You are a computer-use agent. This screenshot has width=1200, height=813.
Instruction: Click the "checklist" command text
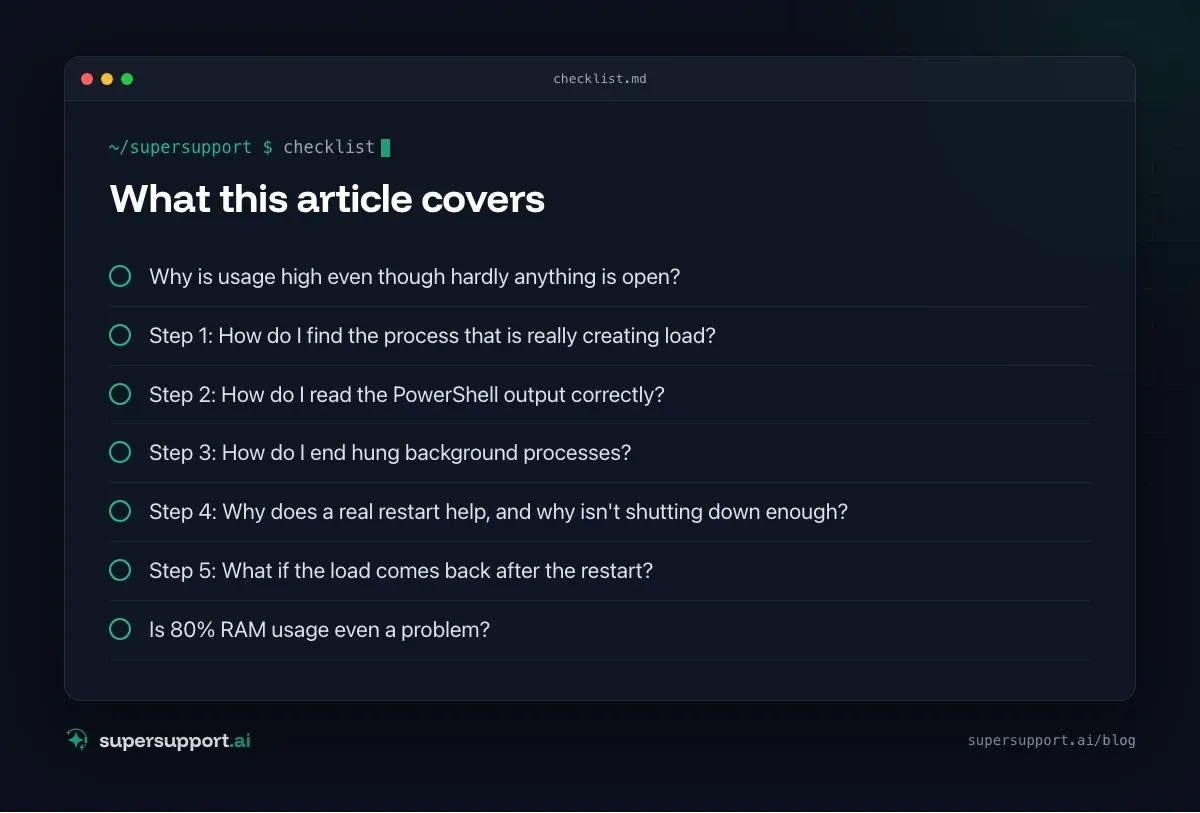point(329,147)
